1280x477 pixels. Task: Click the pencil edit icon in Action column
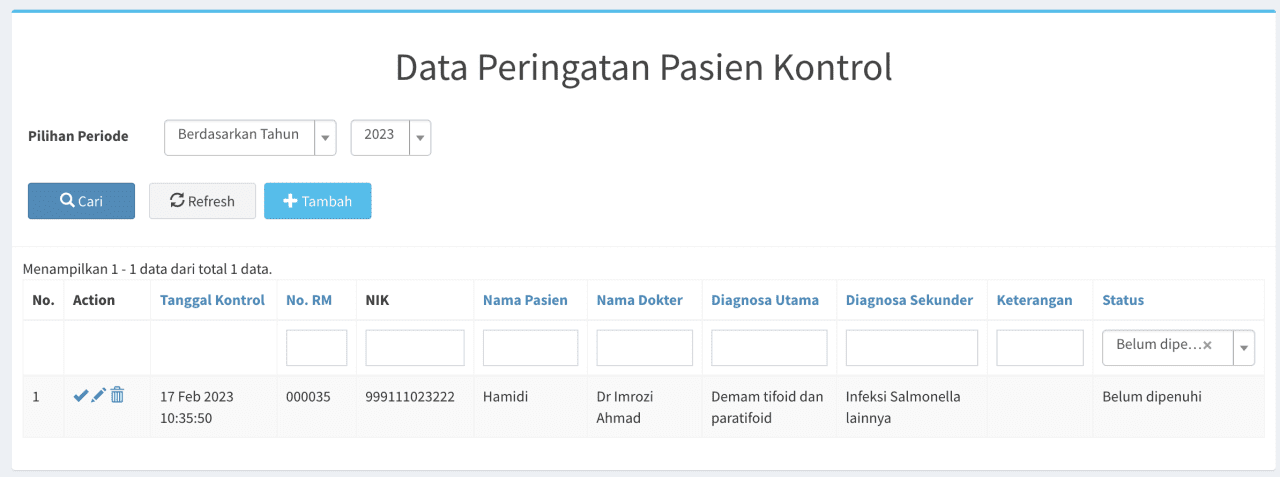pos(98,396)
